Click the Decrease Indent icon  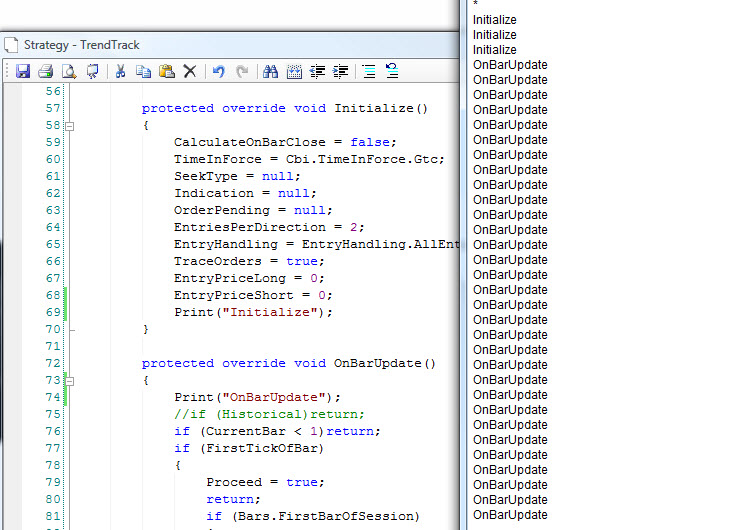pyautogui.click(x=317, y=71)
